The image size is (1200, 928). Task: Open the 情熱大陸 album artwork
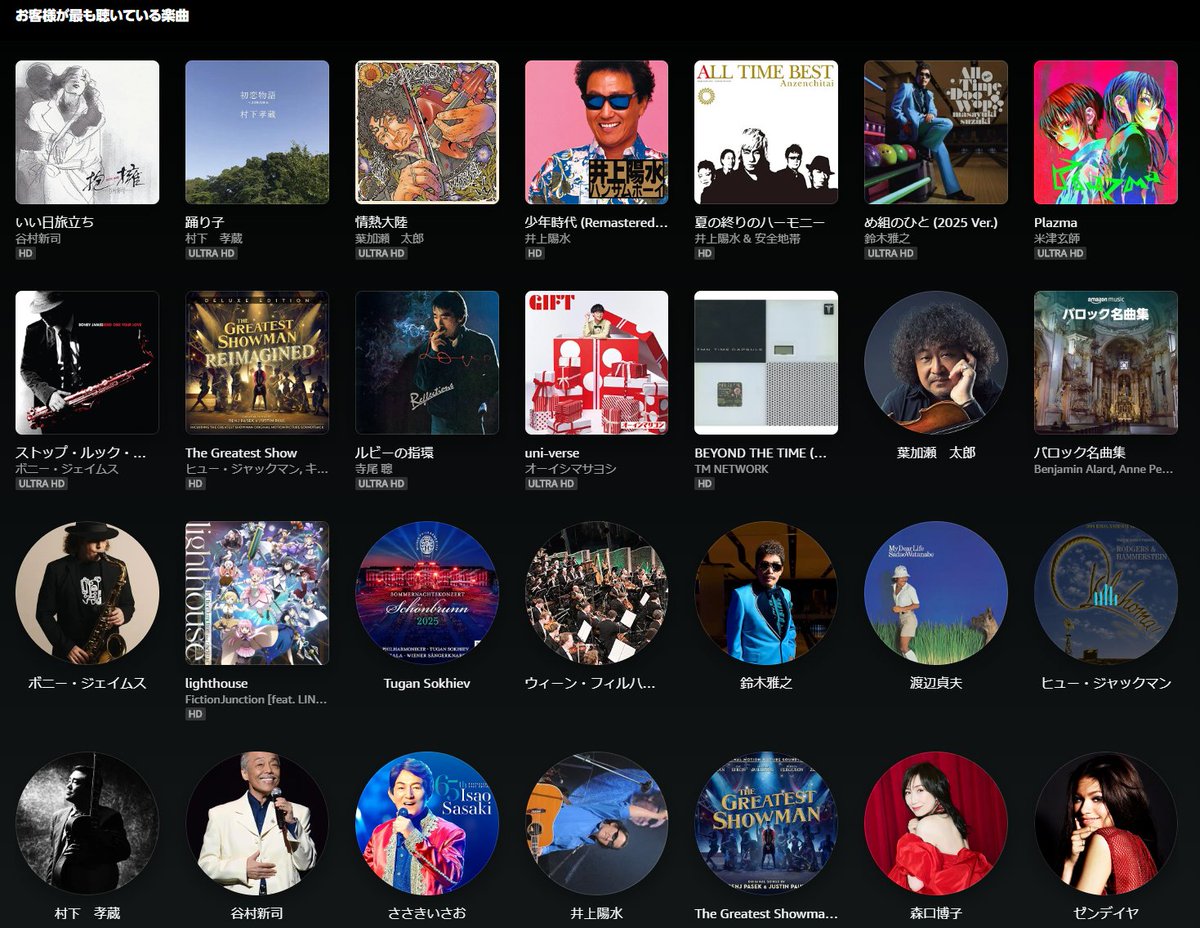point(427,132)
